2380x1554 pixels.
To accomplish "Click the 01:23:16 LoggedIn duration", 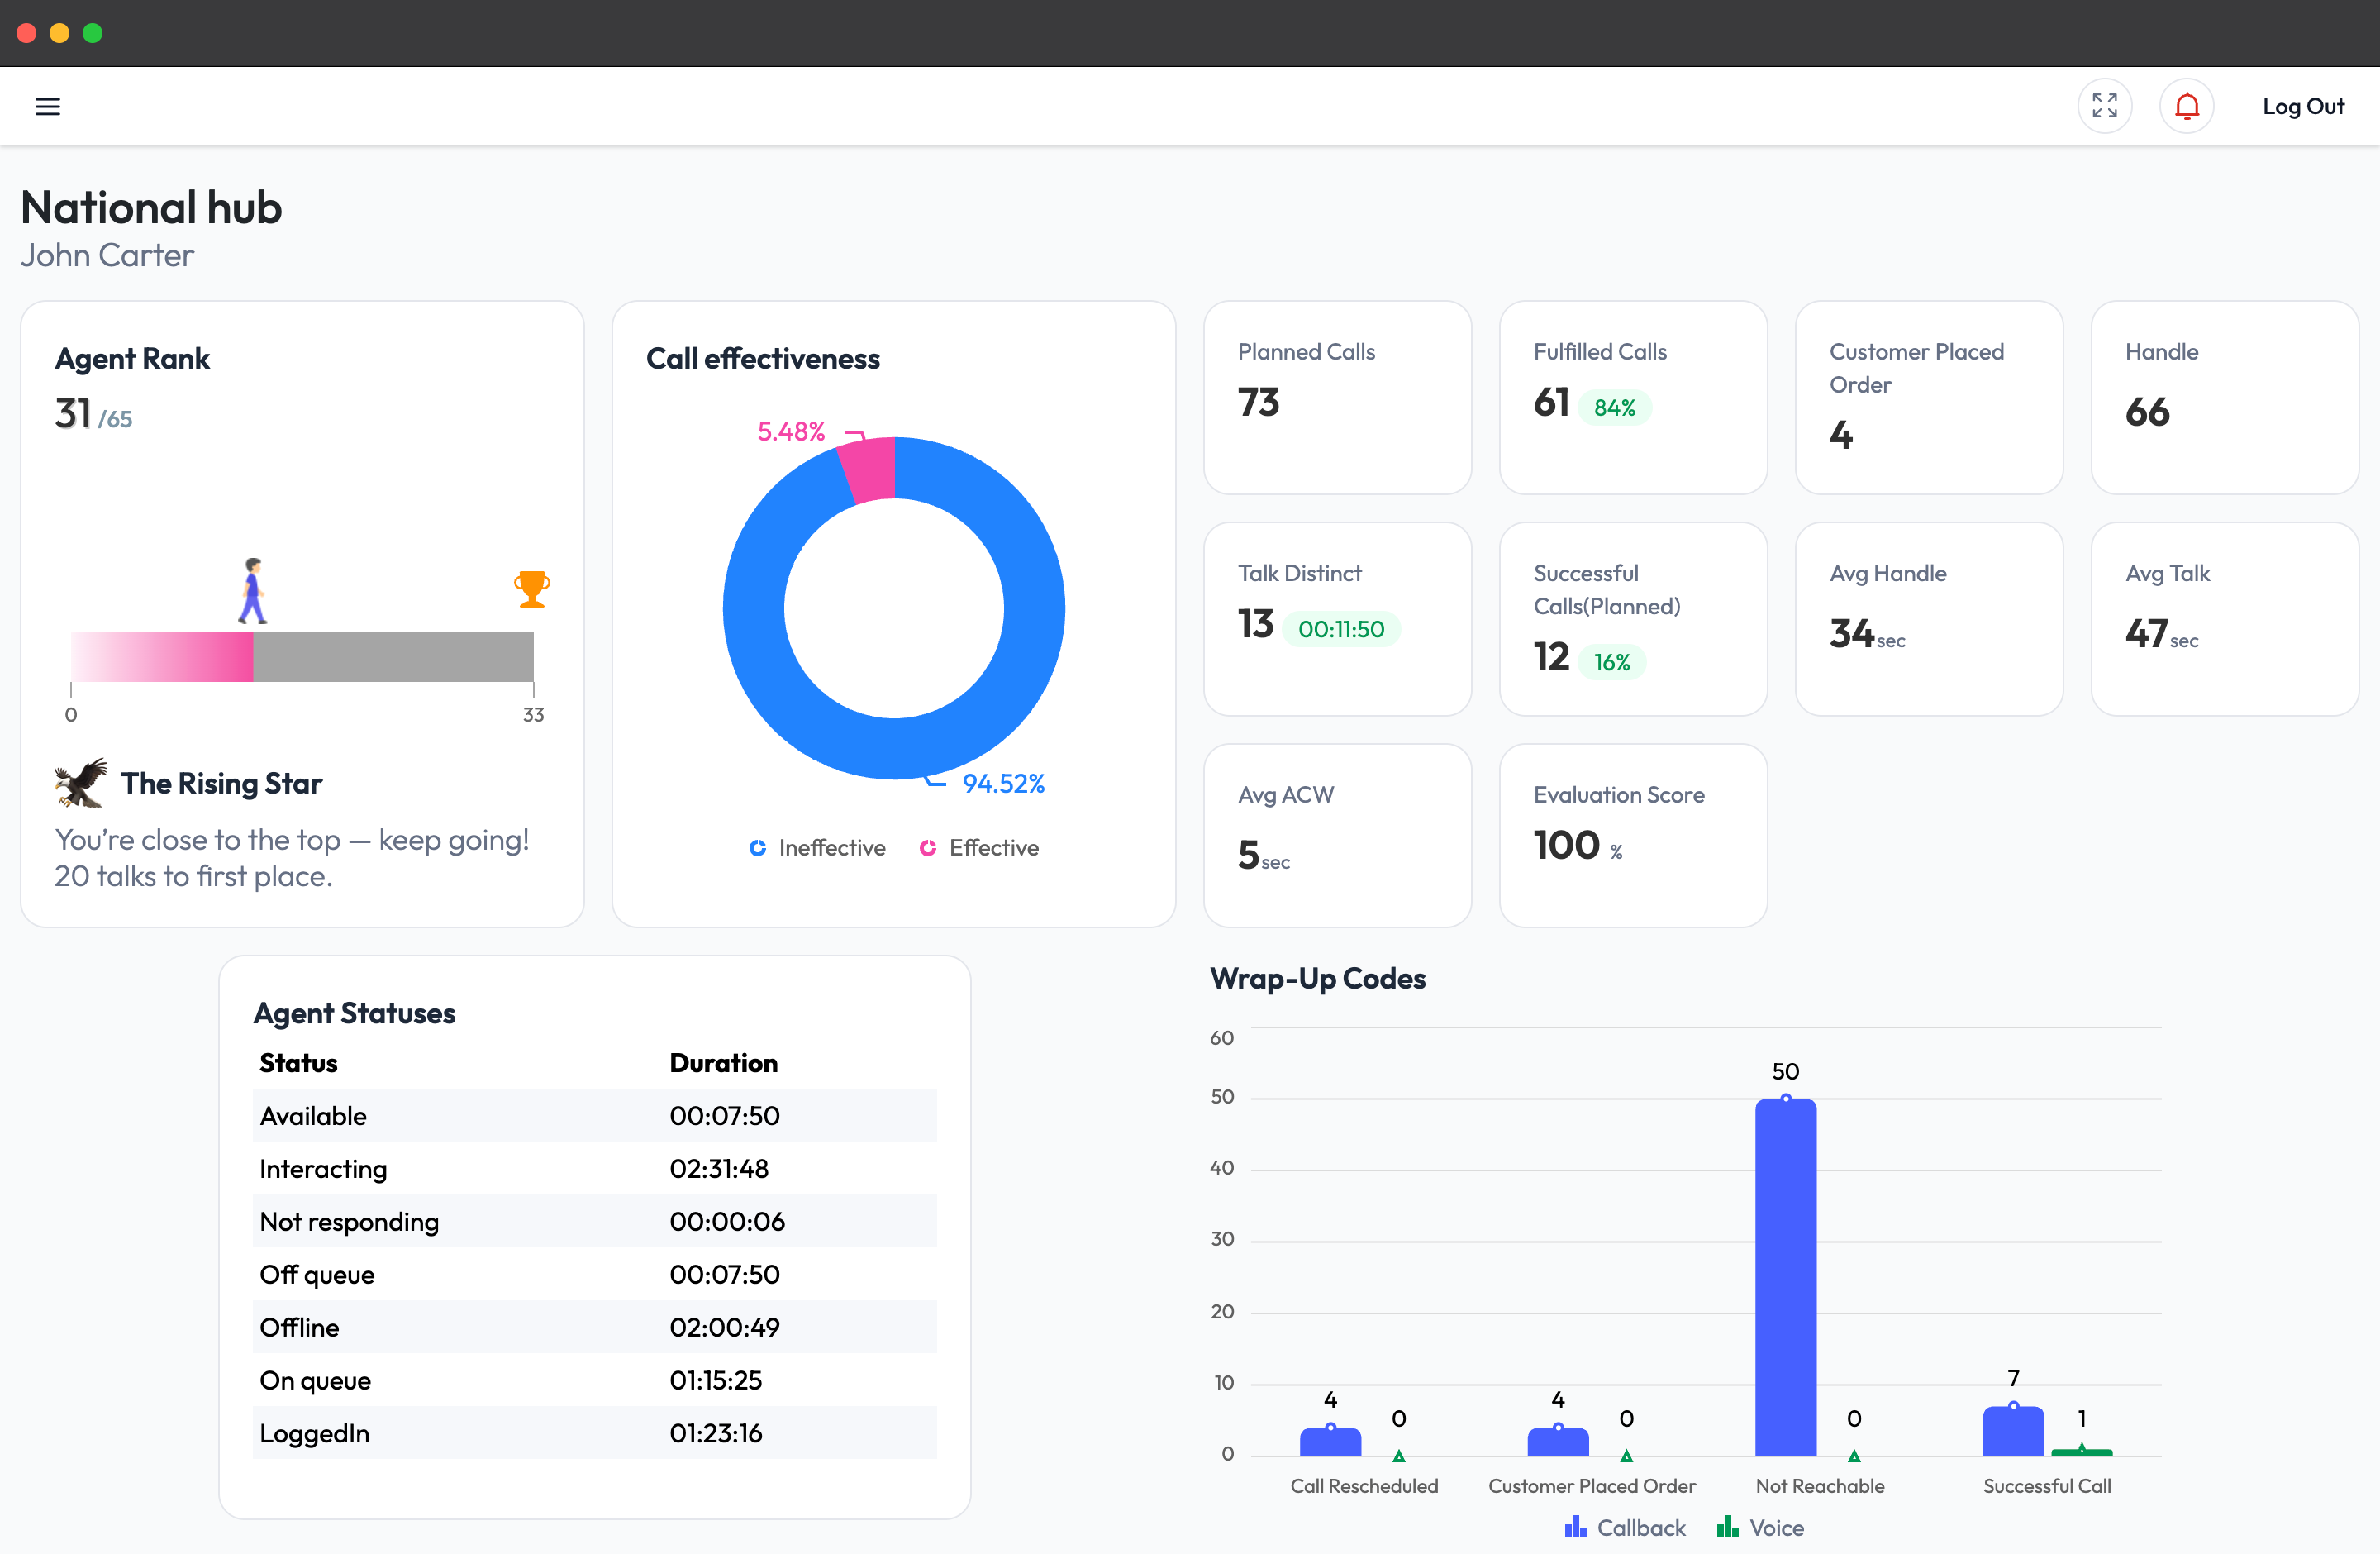I will (716, 1433).
